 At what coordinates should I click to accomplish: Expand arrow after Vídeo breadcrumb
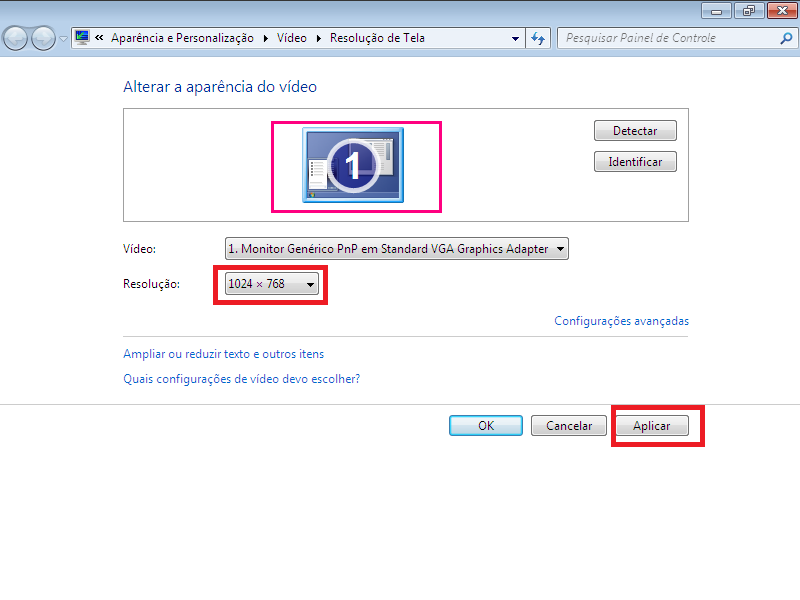(319, 38)
